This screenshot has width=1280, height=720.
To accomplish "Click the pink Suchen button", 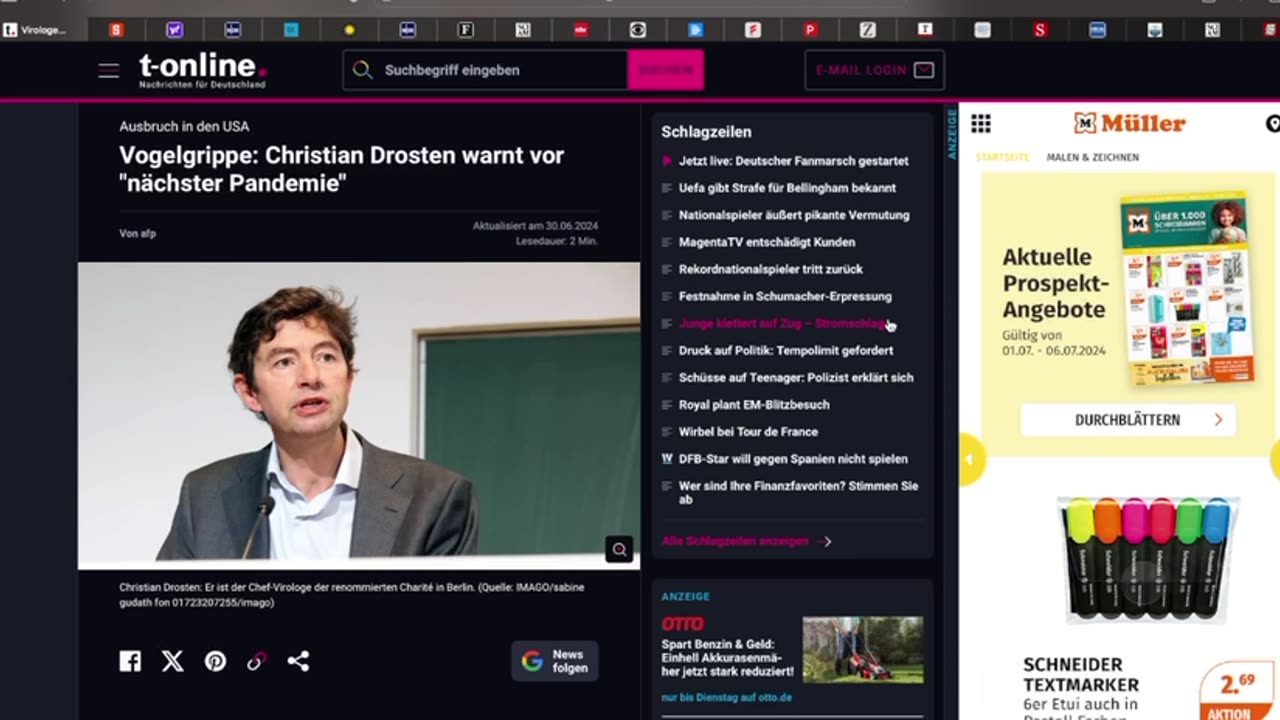I will [x=665, y=70].
